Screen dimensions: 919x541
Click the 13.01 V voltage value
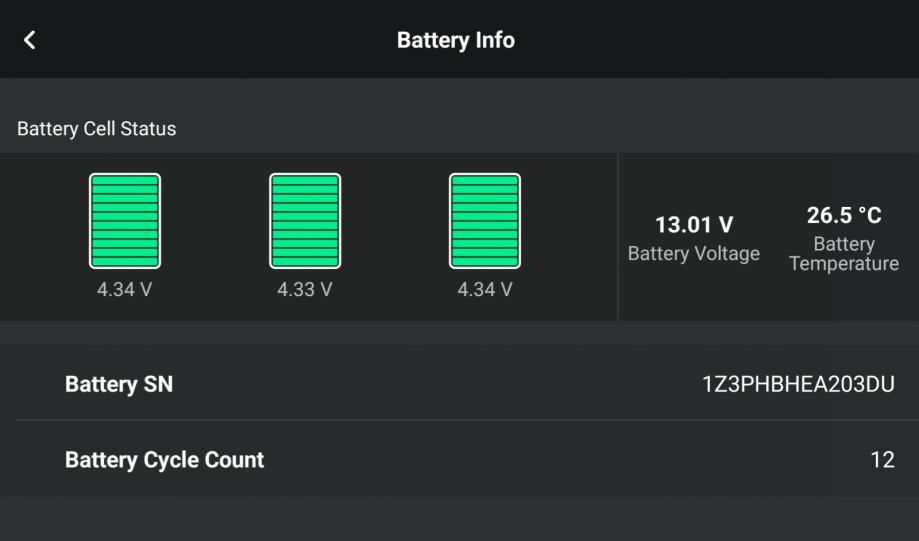click(x=694, y=225)
